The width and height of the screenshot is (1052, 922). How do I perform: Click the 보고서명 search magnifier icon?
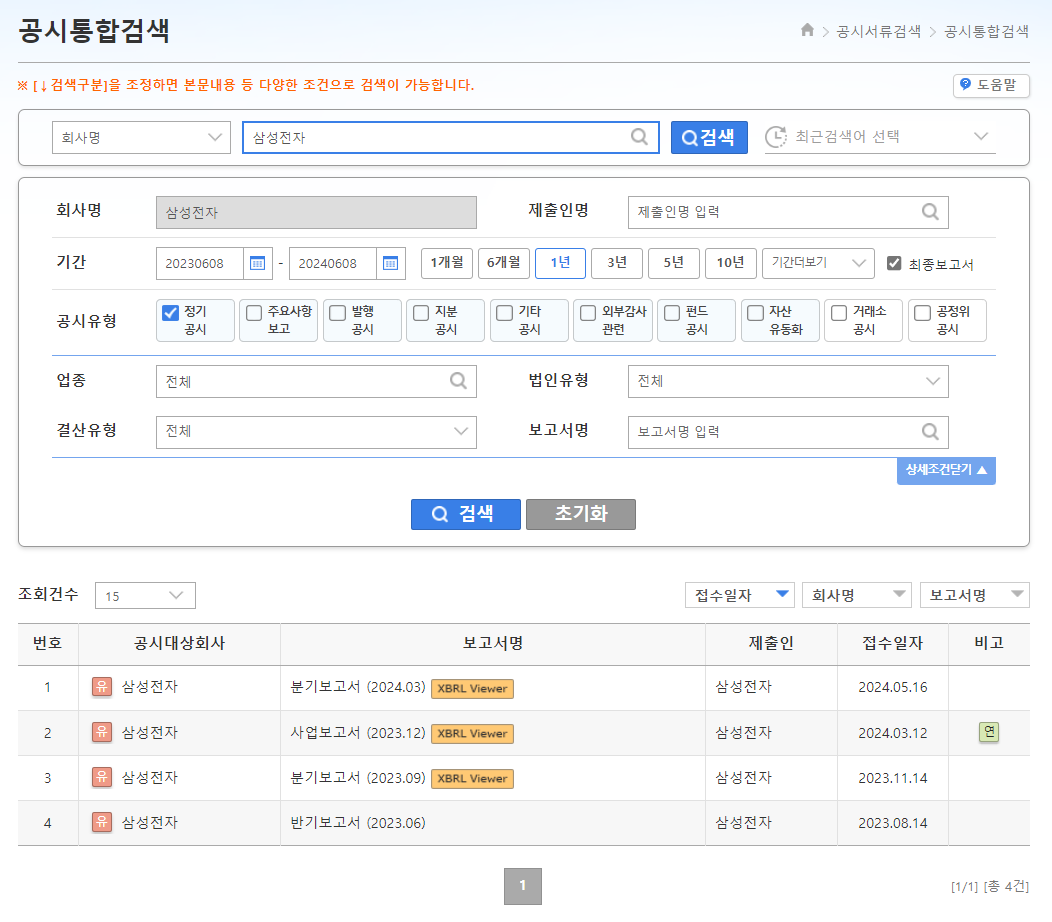pyautogui.click(x=930, y=431)
